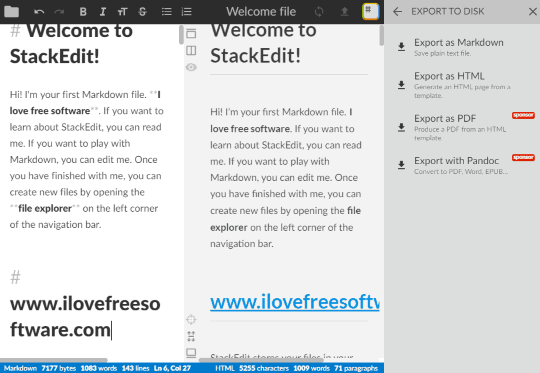Apply bold formatting
Image resolution: width=540 pixels, height=373 pixels.
83,12
